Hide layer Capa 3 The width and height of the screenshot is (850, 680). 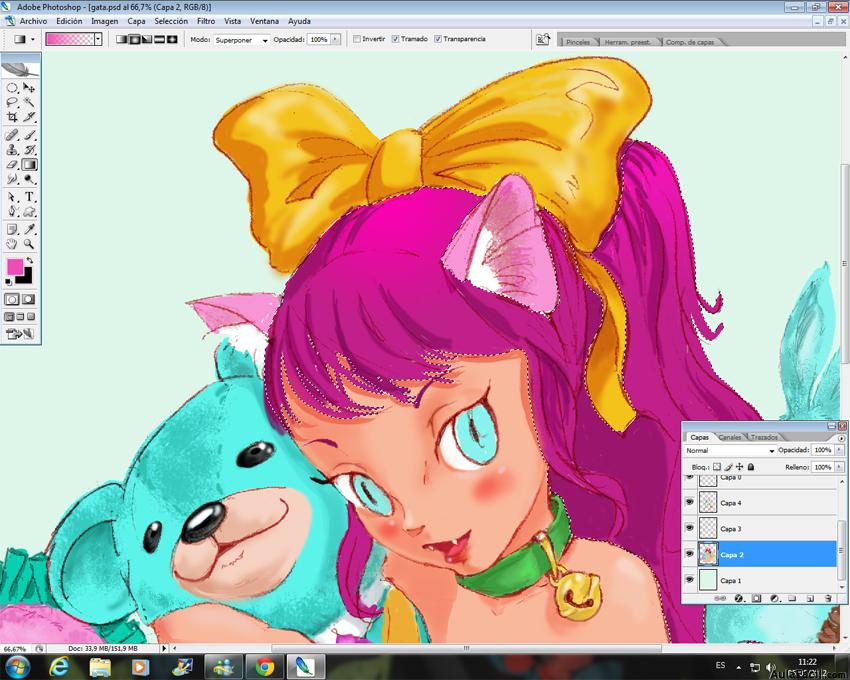tap(690, 528)
